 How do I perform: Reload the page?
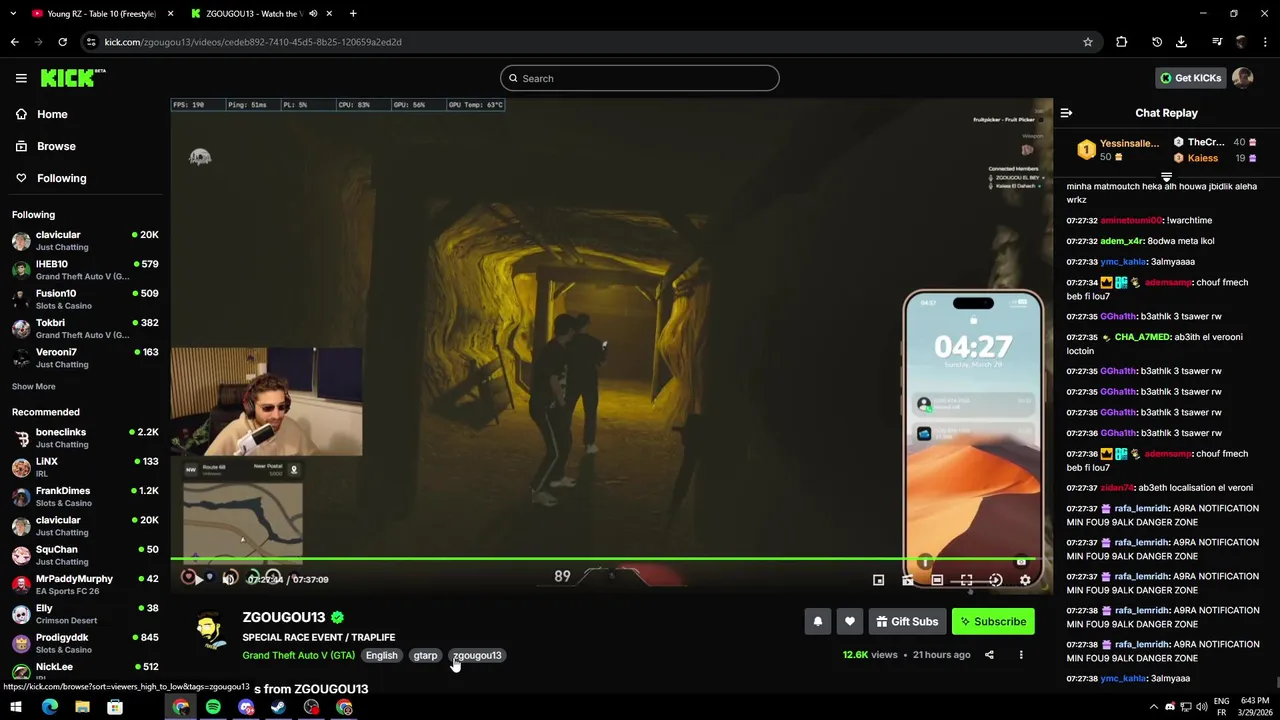tap(62, 42)
